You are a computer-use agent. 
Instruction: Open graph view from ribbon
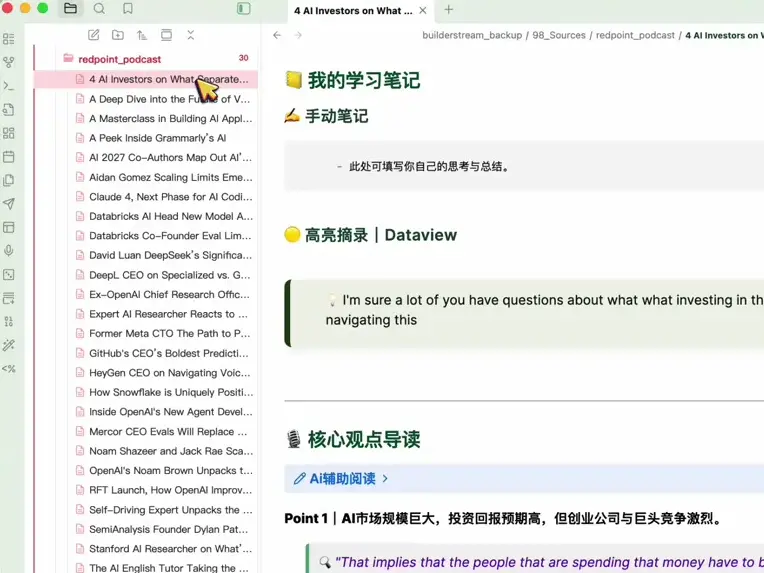point(9,62)
